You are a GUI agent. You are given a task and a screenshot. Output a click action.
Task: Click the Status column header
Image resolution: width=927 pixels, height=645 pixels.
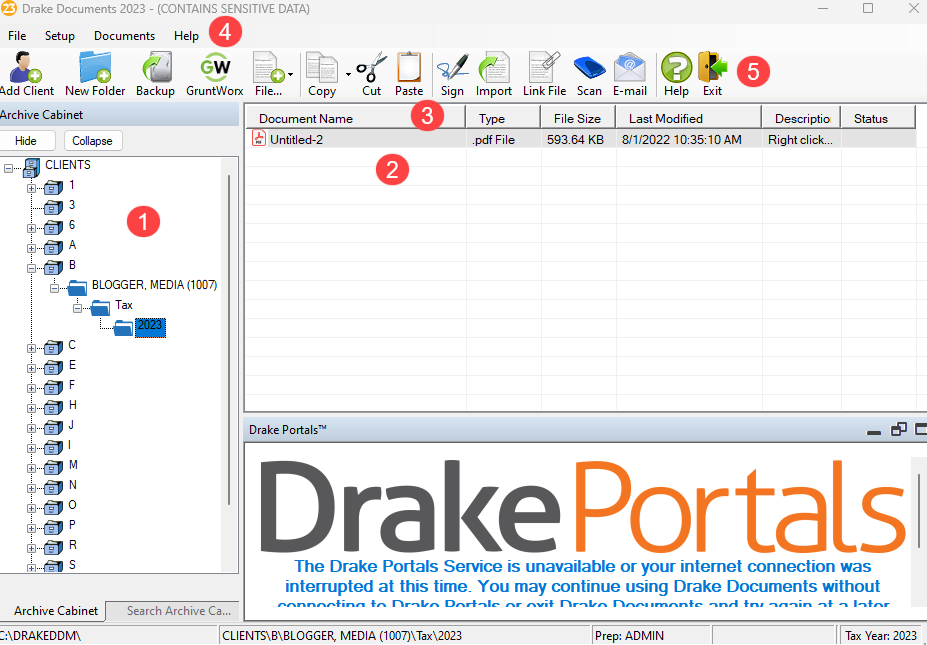878,118
